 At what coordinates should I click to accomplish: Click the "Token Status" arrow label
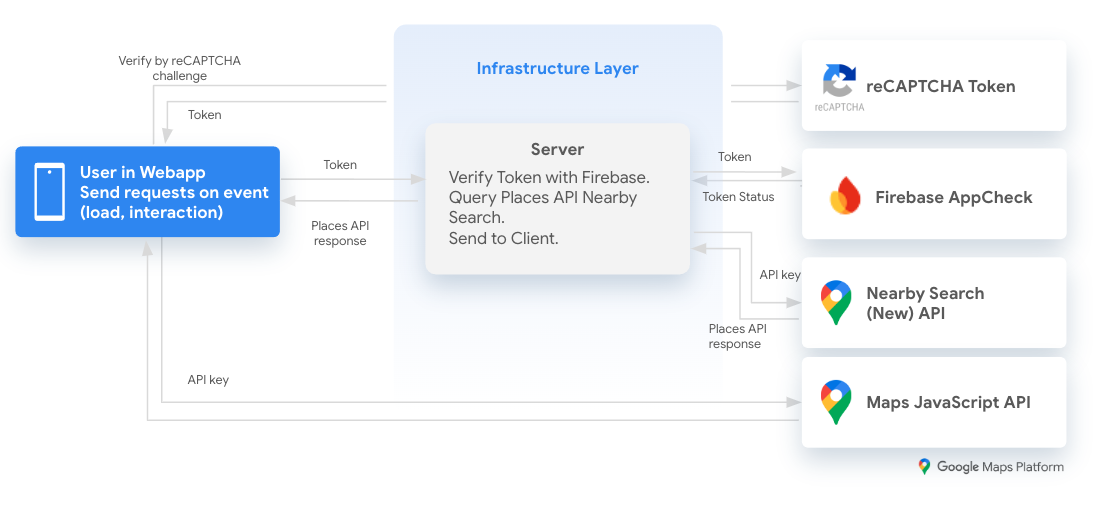point(738,197)
